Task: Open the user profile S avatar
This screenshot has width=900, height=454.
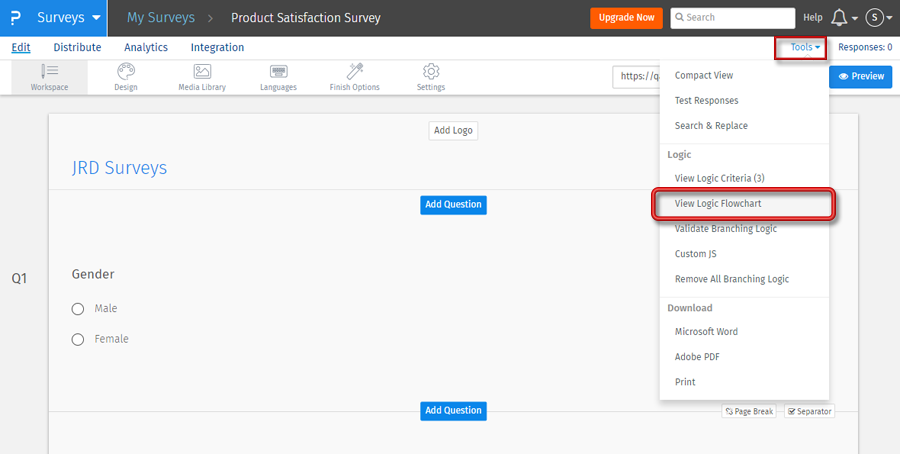Action: [x=875, y=18]
